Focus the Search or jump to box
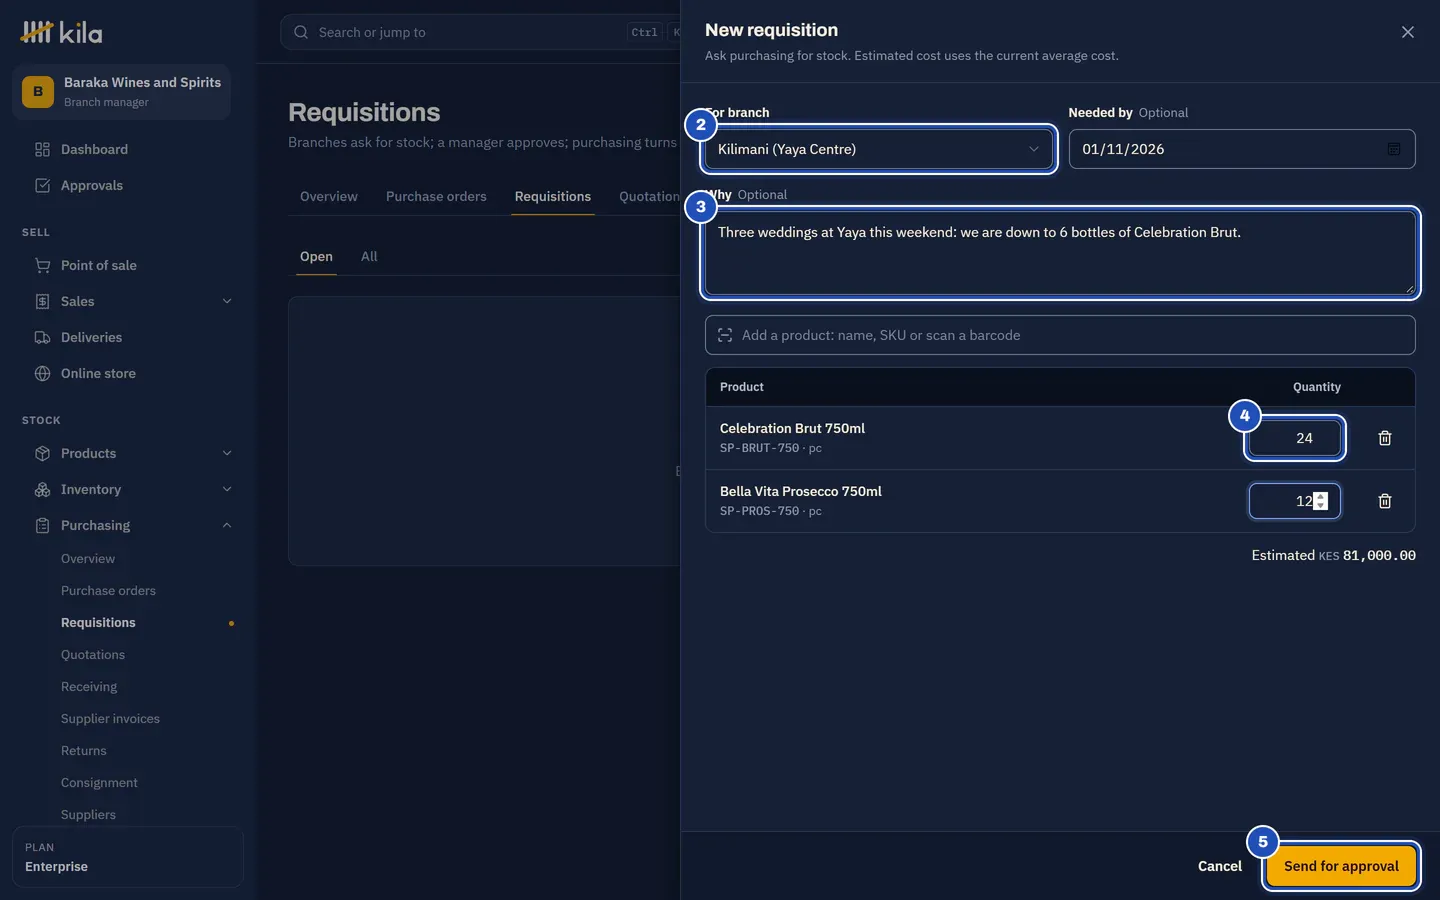 coord(480,32)
